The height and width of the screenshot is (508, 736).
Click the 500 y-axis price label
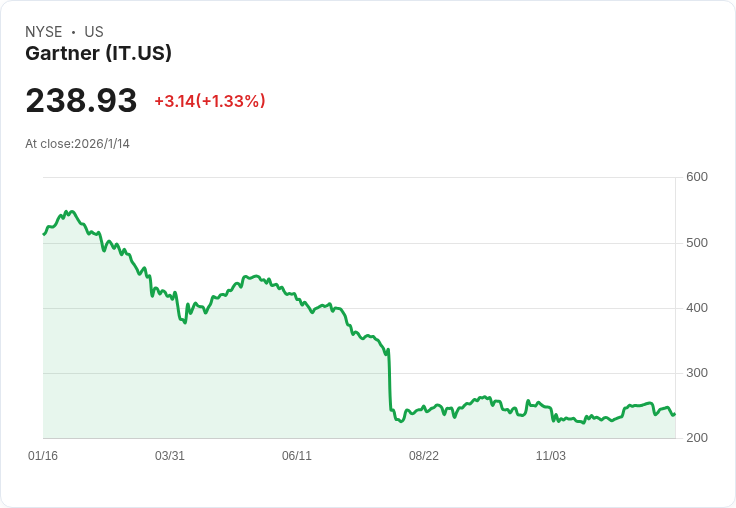(x=697, y=243)
